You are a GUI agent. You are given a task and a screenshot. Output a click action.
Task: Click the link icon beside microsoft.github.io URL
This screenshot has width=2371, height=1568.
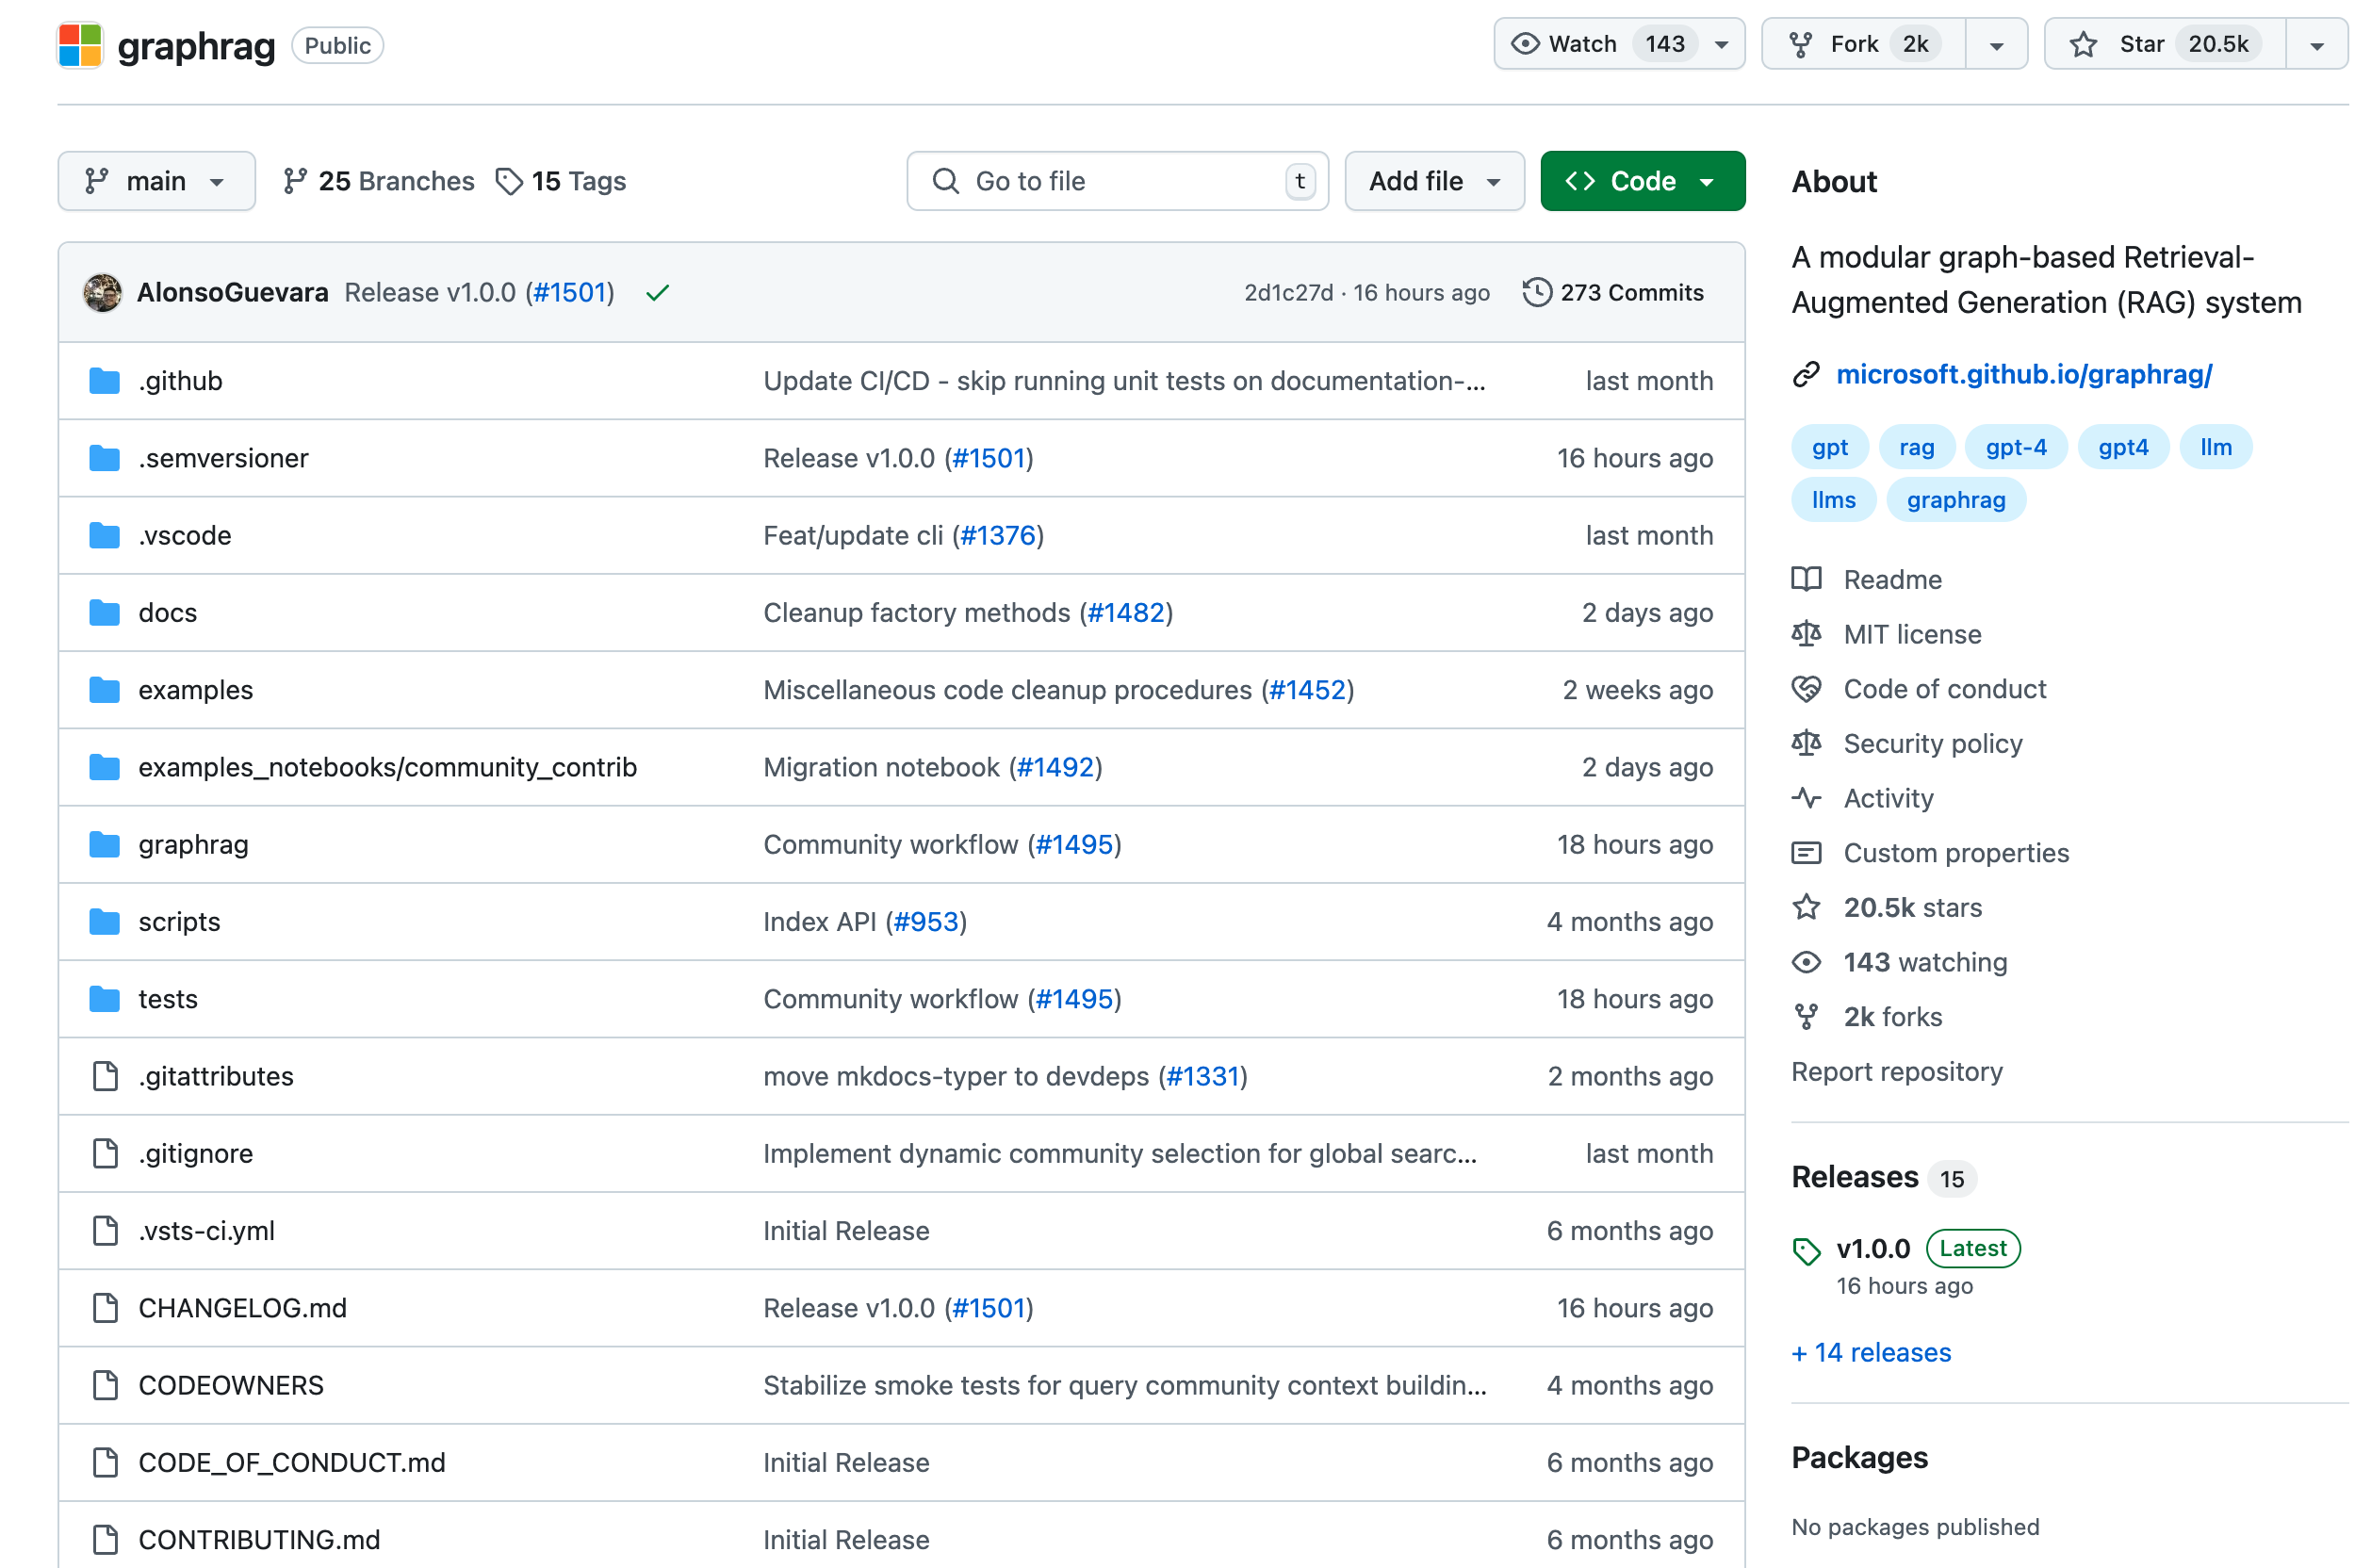[1806, 374]
